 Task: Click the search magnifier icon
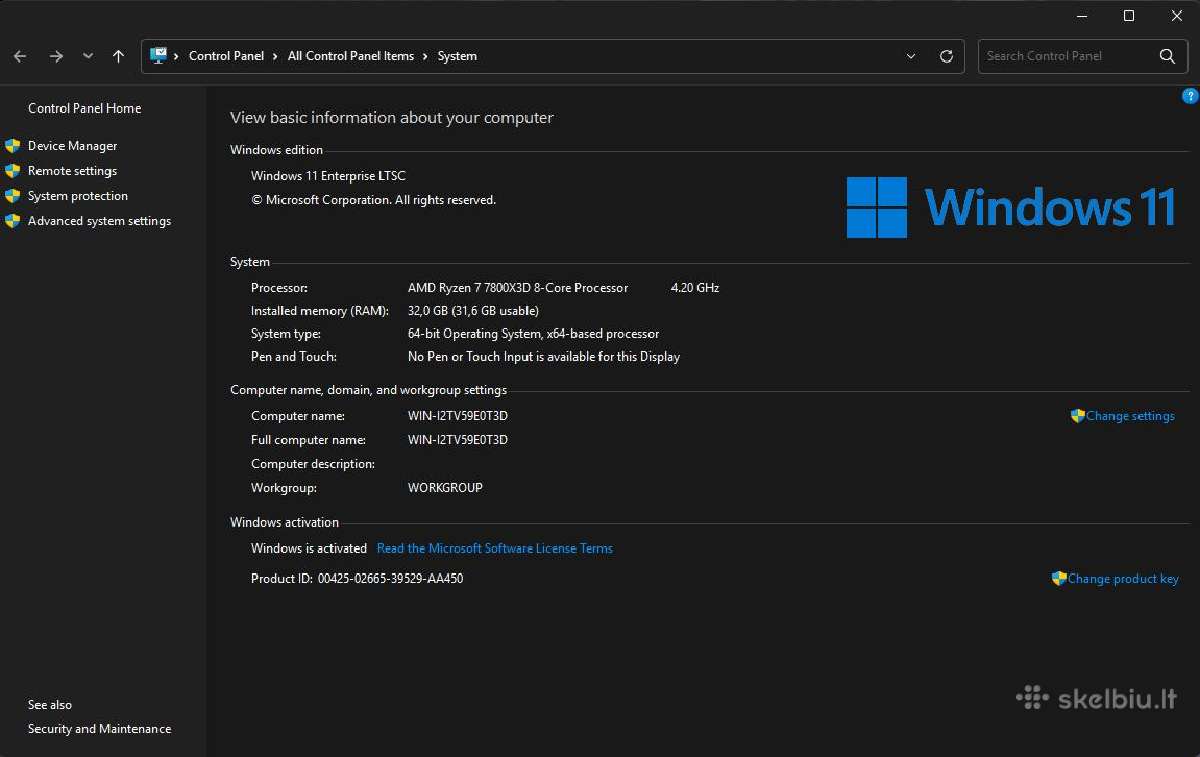point(1167,56)
